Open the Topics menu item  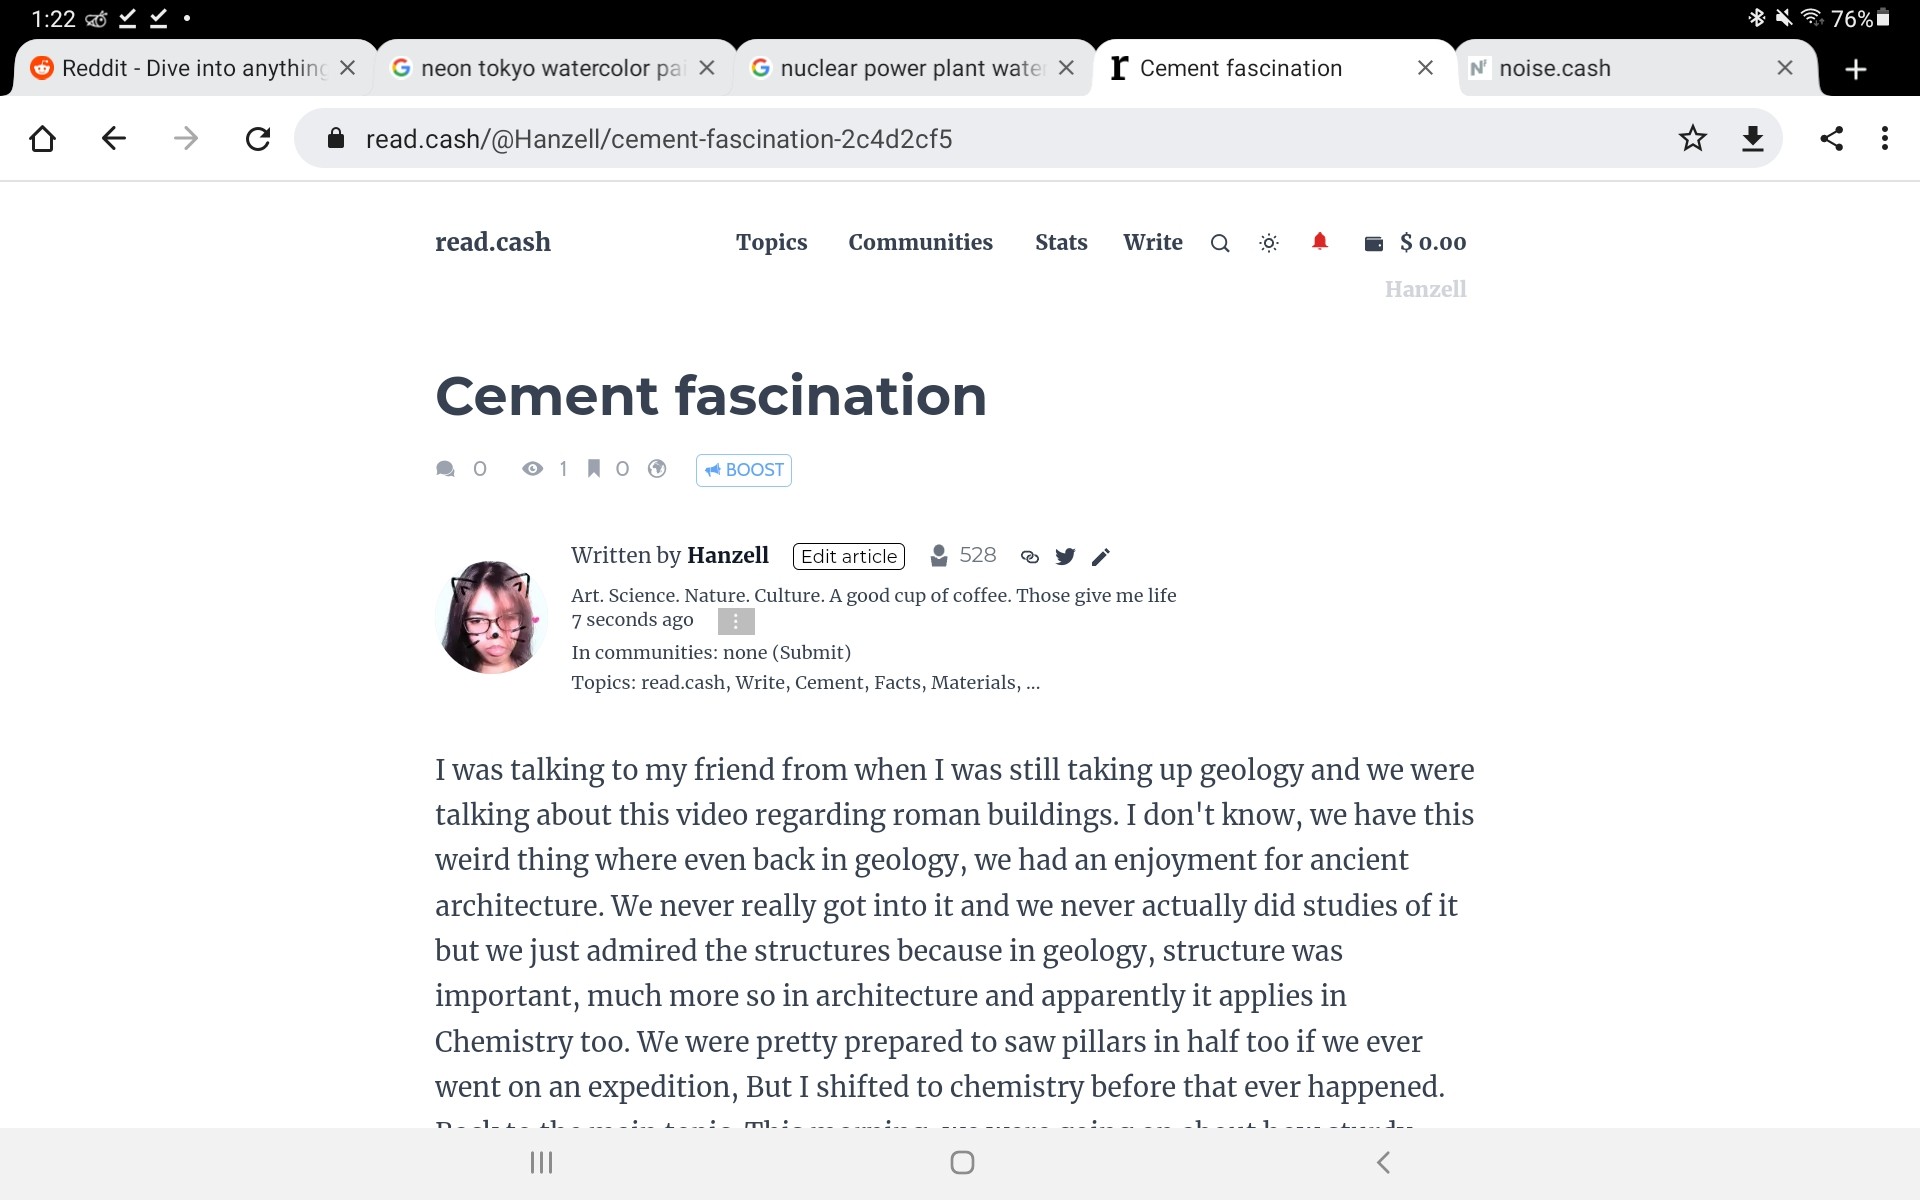coord(771,242)
